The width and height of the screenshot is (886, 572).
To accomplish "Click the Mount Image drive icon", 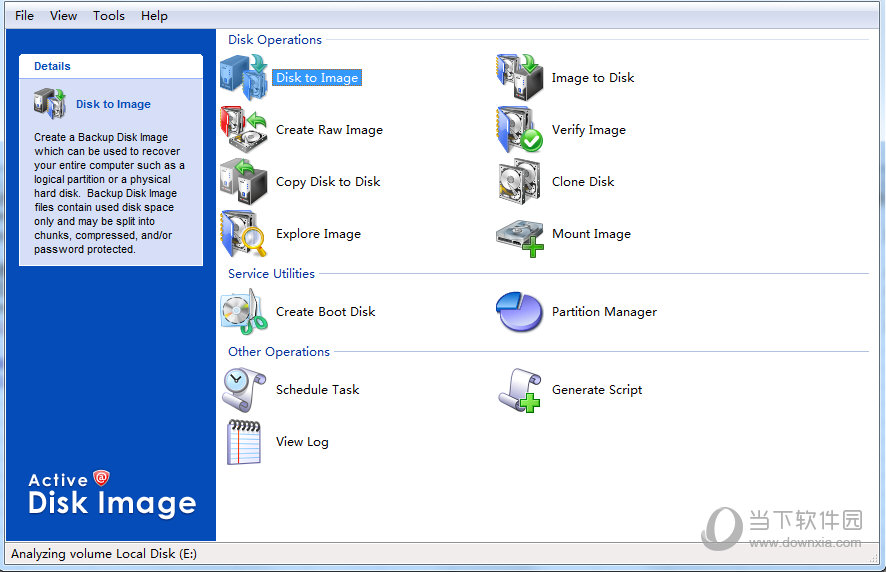I will coord(519,238).
